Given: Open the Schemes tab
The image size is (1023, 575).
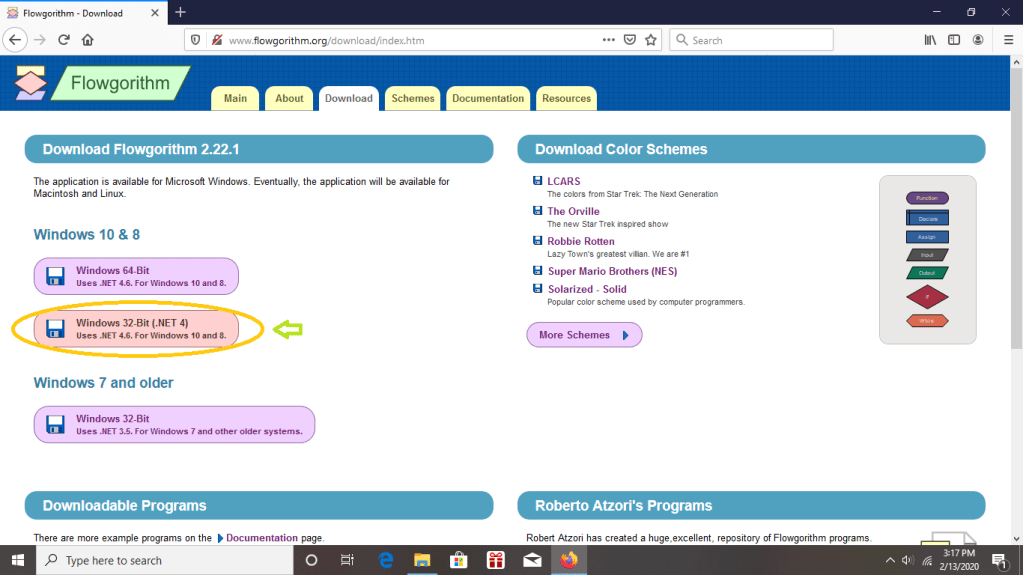Looking at the screenshot, I should point(413,98).
